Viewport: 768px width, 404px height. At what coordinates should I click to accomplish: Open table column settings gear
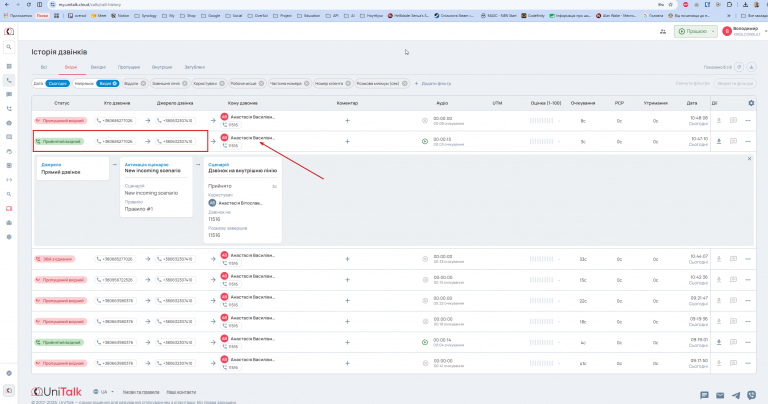tap(751, 103)
